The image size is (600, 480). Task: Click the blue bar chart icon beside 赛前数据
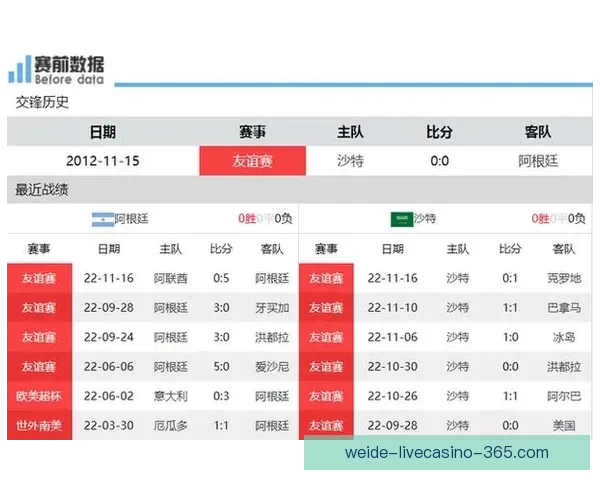(x=20, y=69)
